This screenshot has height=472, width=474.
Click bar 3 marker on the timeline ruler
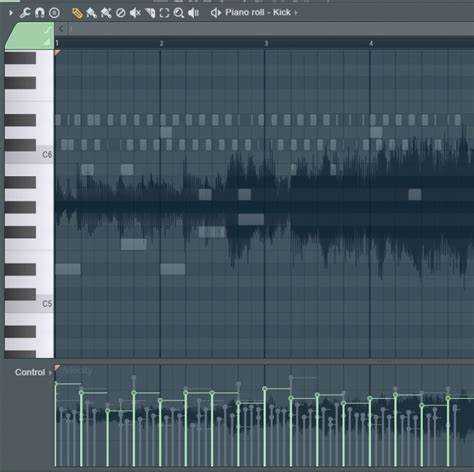[266, 44]
